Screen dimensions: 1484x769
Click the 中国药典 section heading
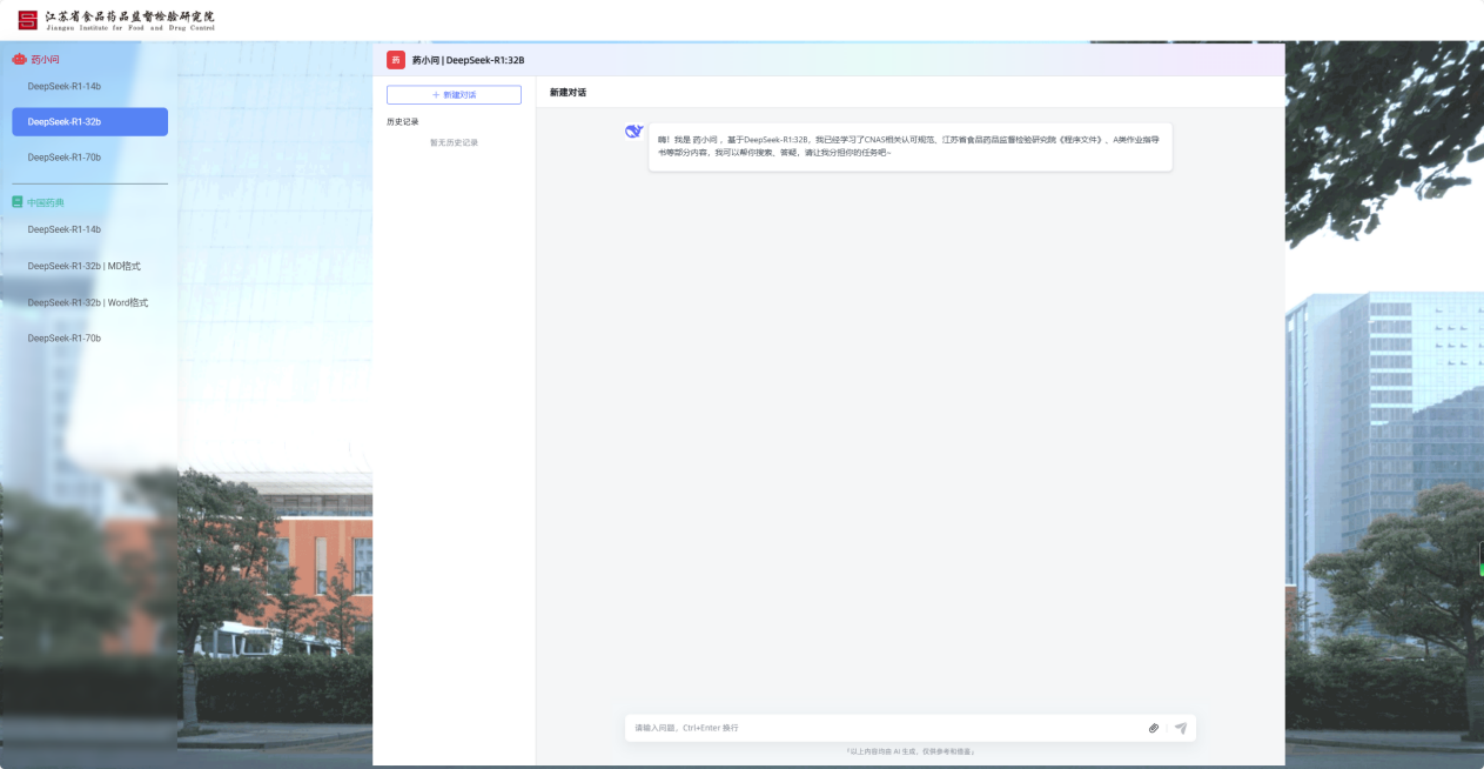(x=45, y=203)
